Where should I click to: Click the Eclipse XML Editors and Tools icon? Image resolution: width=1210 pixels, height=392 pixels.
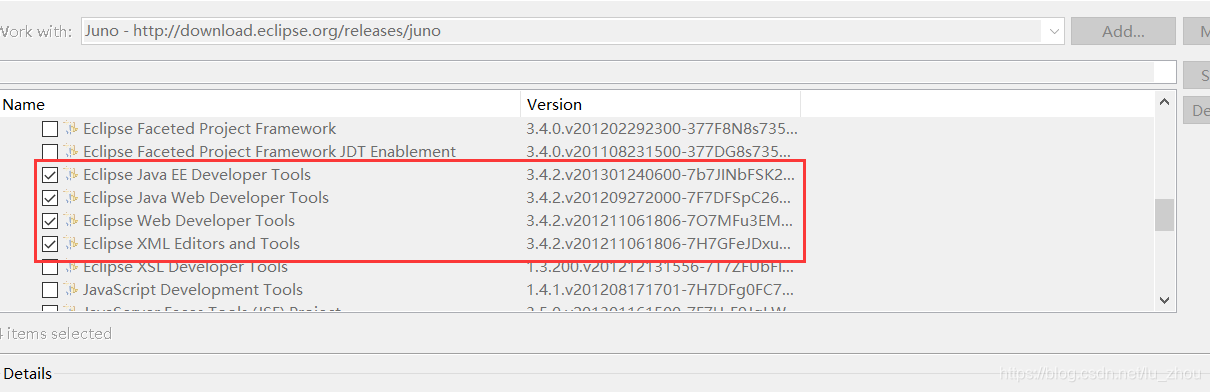pyautogui.click(x=71, y=243)
